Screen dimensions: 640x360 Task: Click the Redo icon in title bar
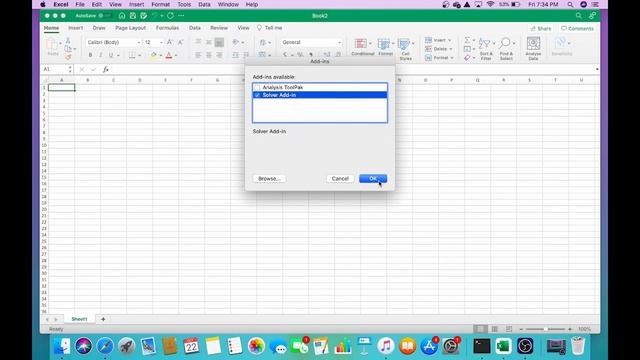[x=170, y=16]
